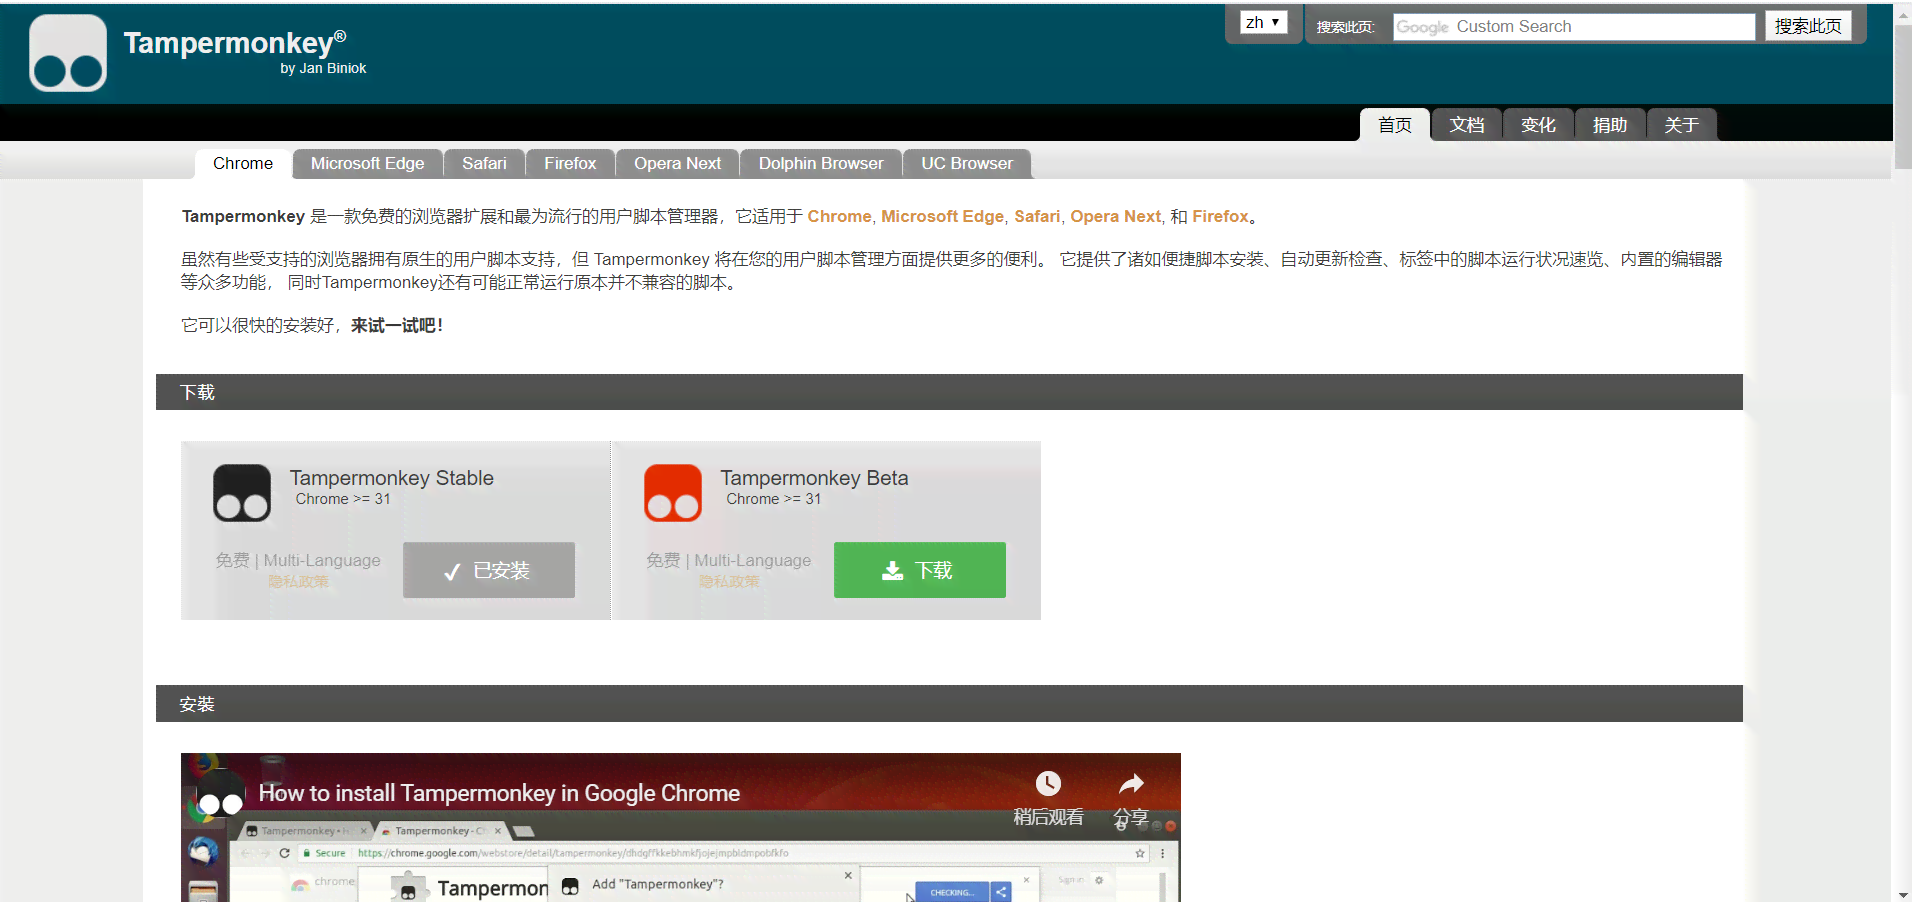Click the red Tampermonkey Beta icon
The height and width of the screenshot is (902, 1912).
pos(673,493)
